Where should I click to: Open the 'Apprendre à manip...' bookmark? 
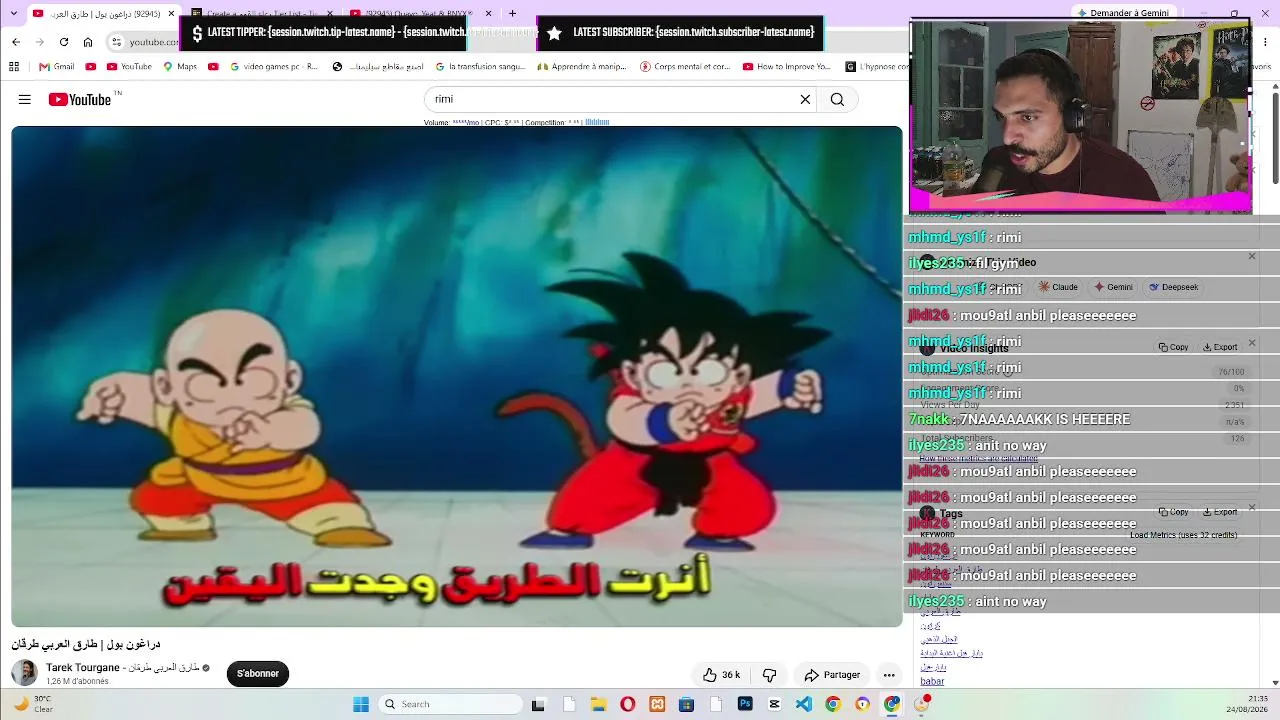click(582, 67)
